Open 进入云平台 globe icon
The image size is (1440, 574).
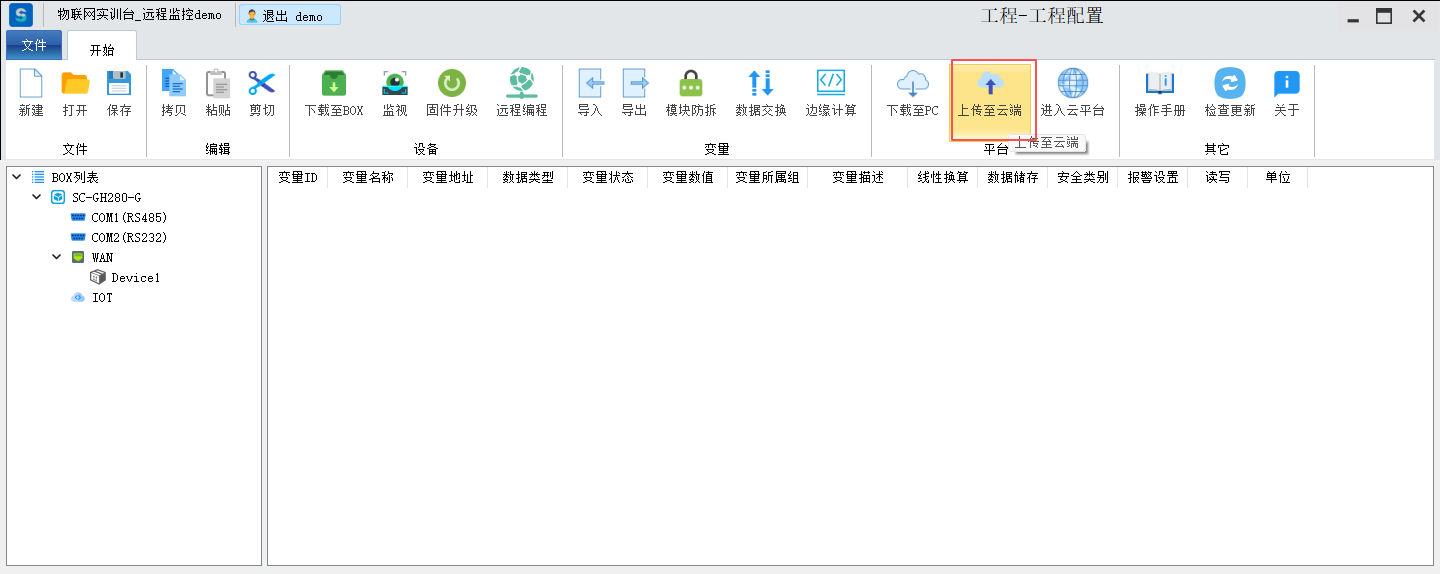coord(1072,84)
